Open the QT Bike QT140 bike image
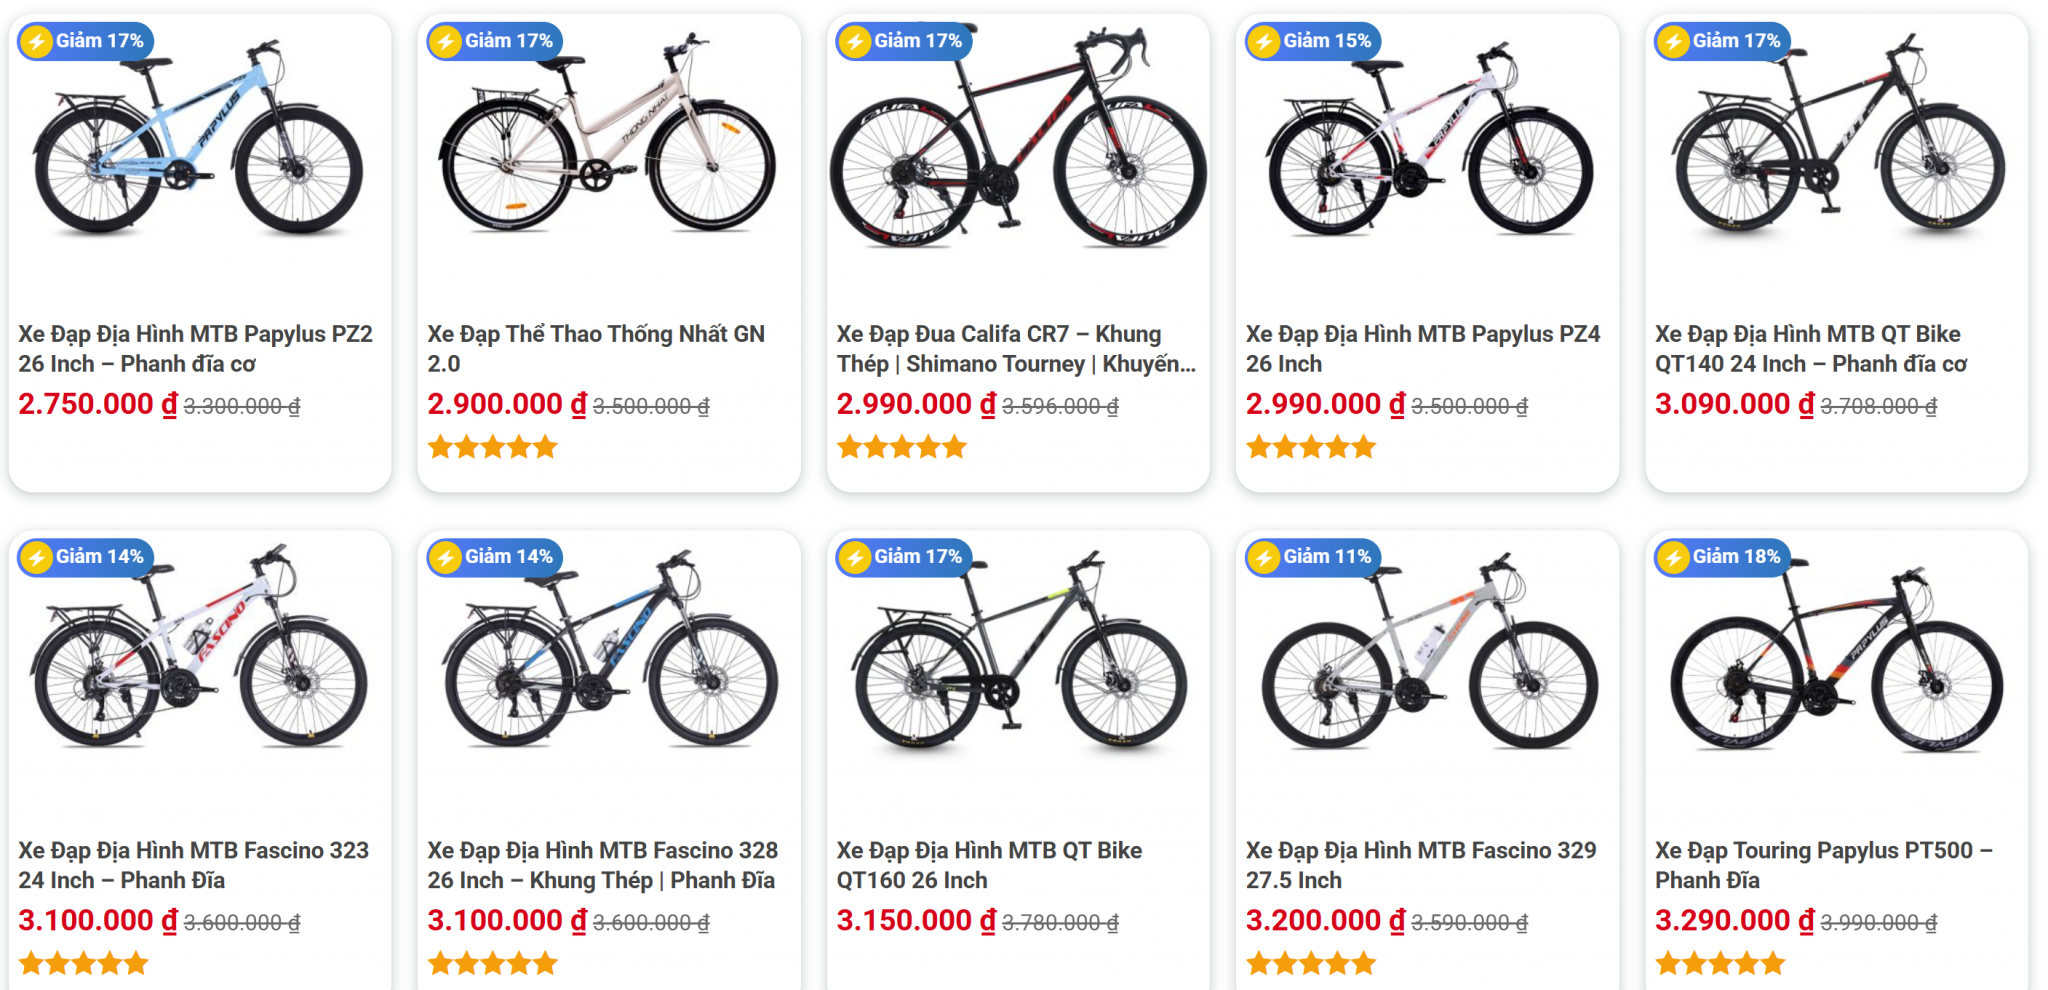Screen dimensions: 2048x990 coord(1836,140)
